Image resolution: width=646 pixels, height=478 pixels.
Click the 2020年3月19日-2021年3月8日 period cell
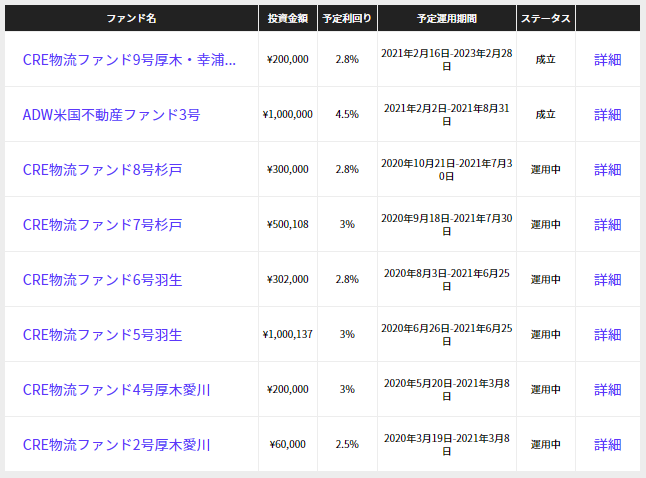pyautogui.click(x=447, y=444)
